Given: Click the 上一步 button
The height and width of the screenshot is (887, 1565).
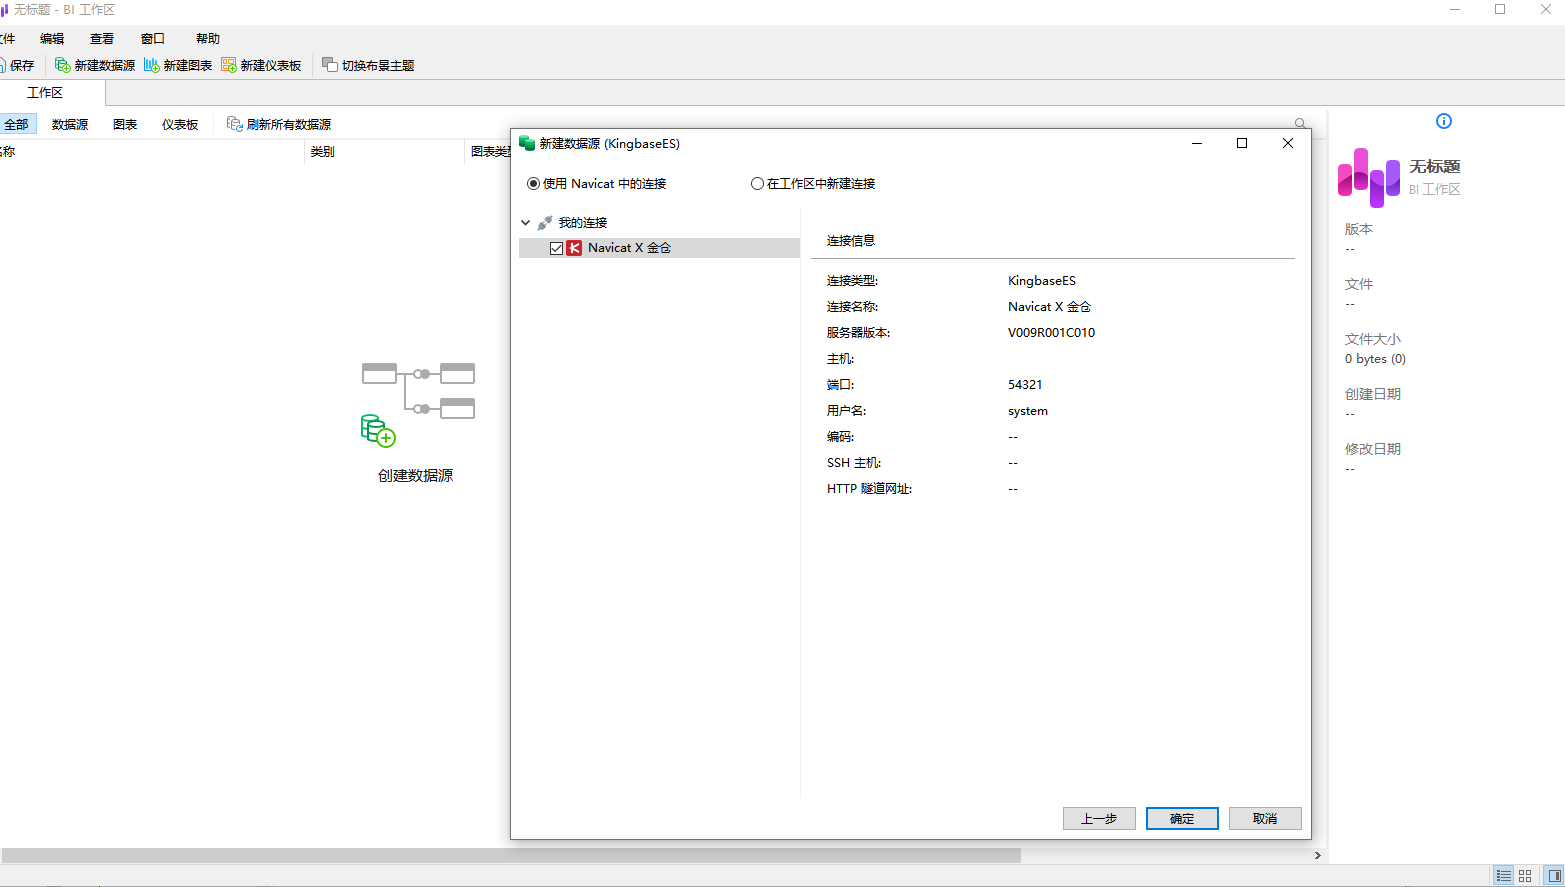Looking at the screenshot, I should coord(1099,819).
